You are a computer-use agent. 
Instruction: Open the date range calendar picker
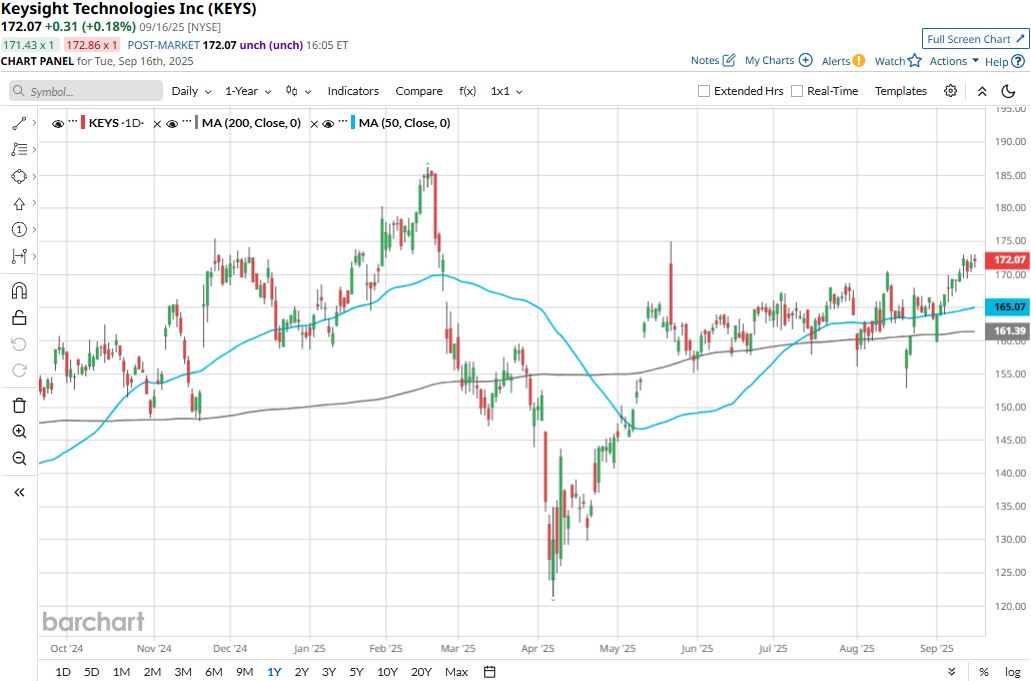(489, 672)
